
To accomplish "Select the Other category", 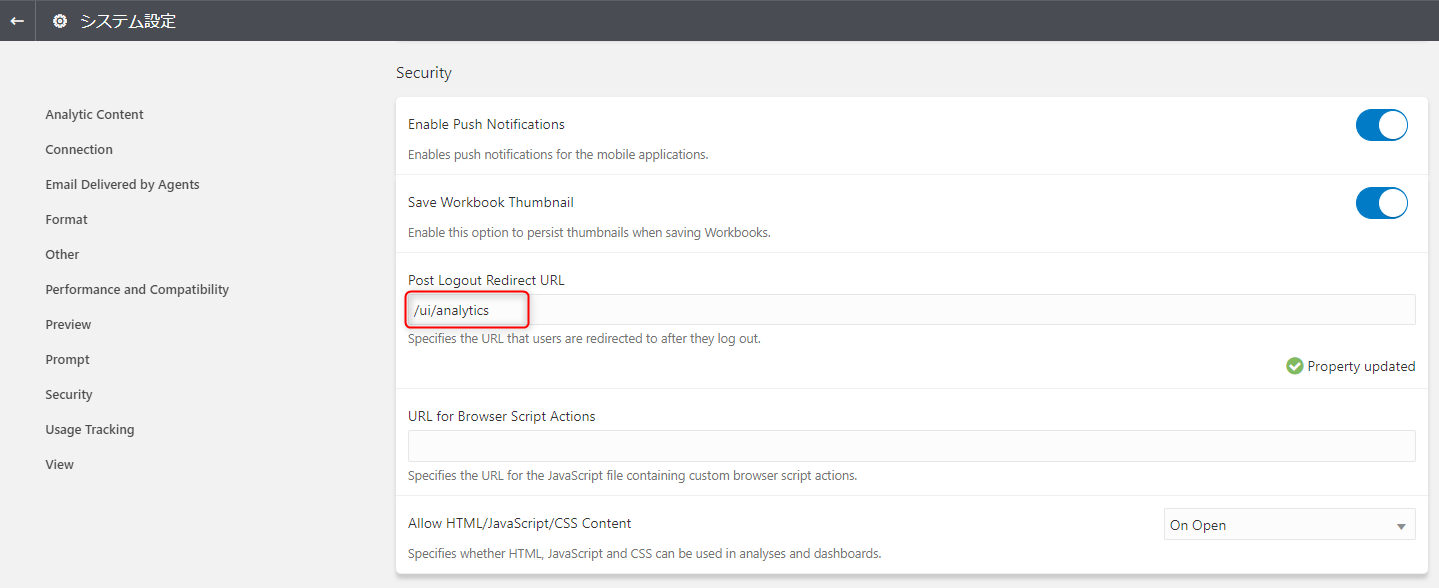I will (x=62, y=255).
